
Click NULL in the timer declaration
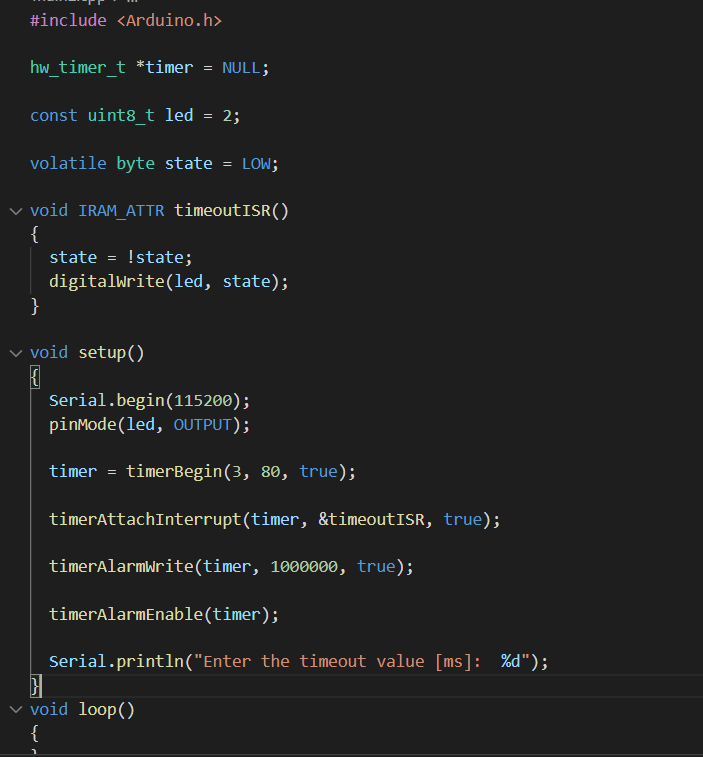(241, 68)
